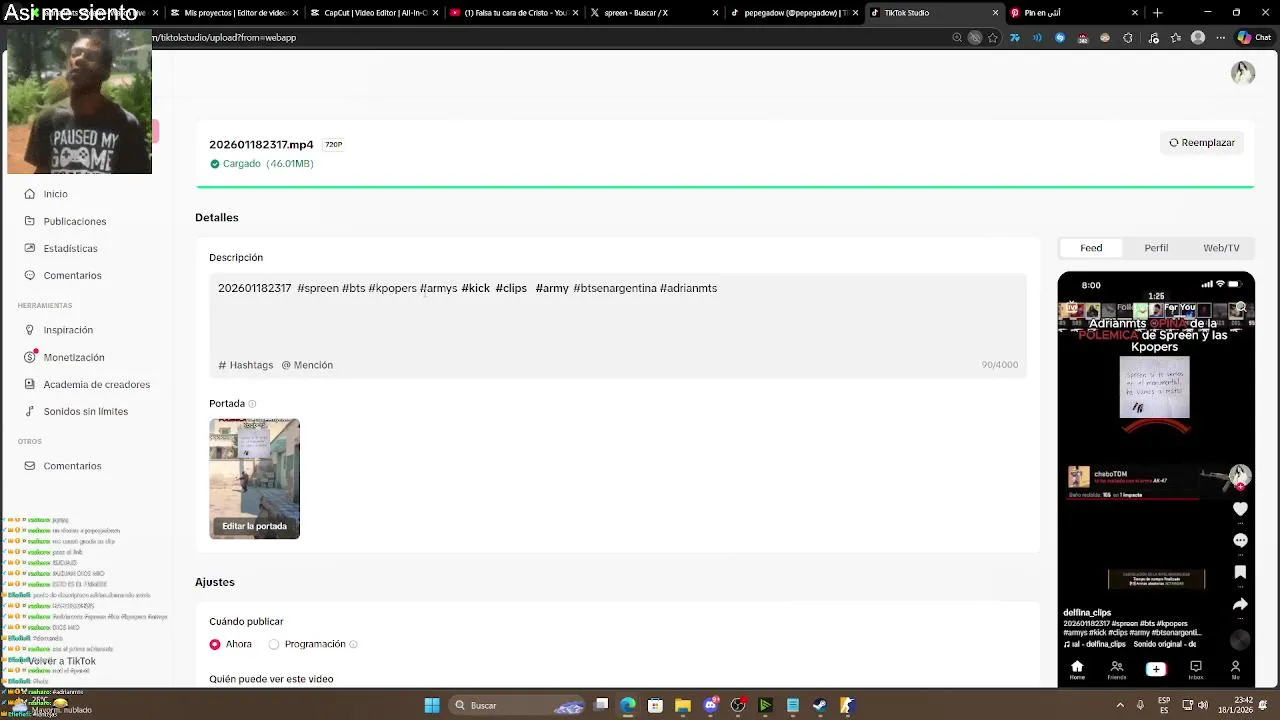
Task: Click the comment bubble in preview
Action: point(1240,541)
